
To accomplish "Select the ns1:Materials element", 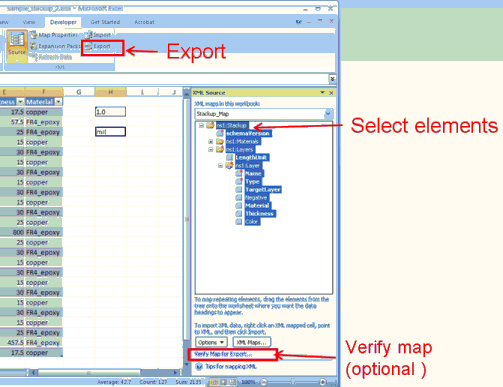I will (x=243, y=141).
